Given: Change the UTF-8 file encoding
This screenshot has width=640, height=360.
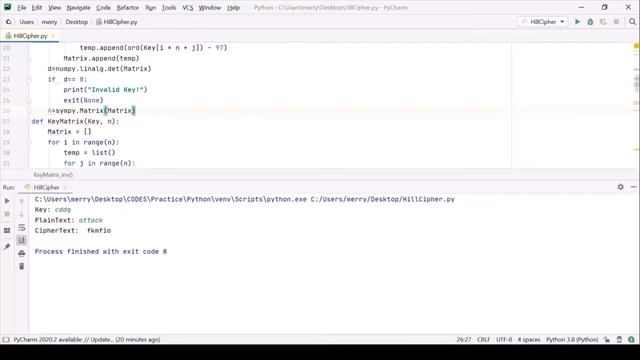Looking at the screenshot, I should 504,340.
